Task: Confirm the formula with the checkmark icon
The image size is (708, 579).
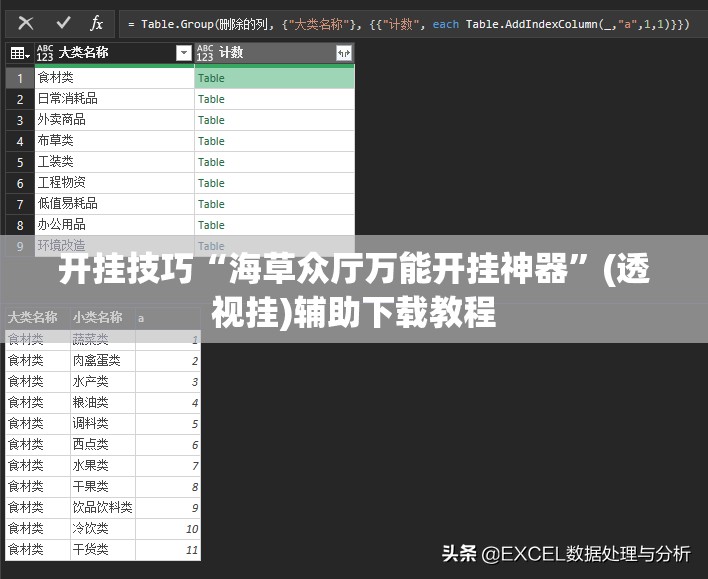Action: coord(63,23)
